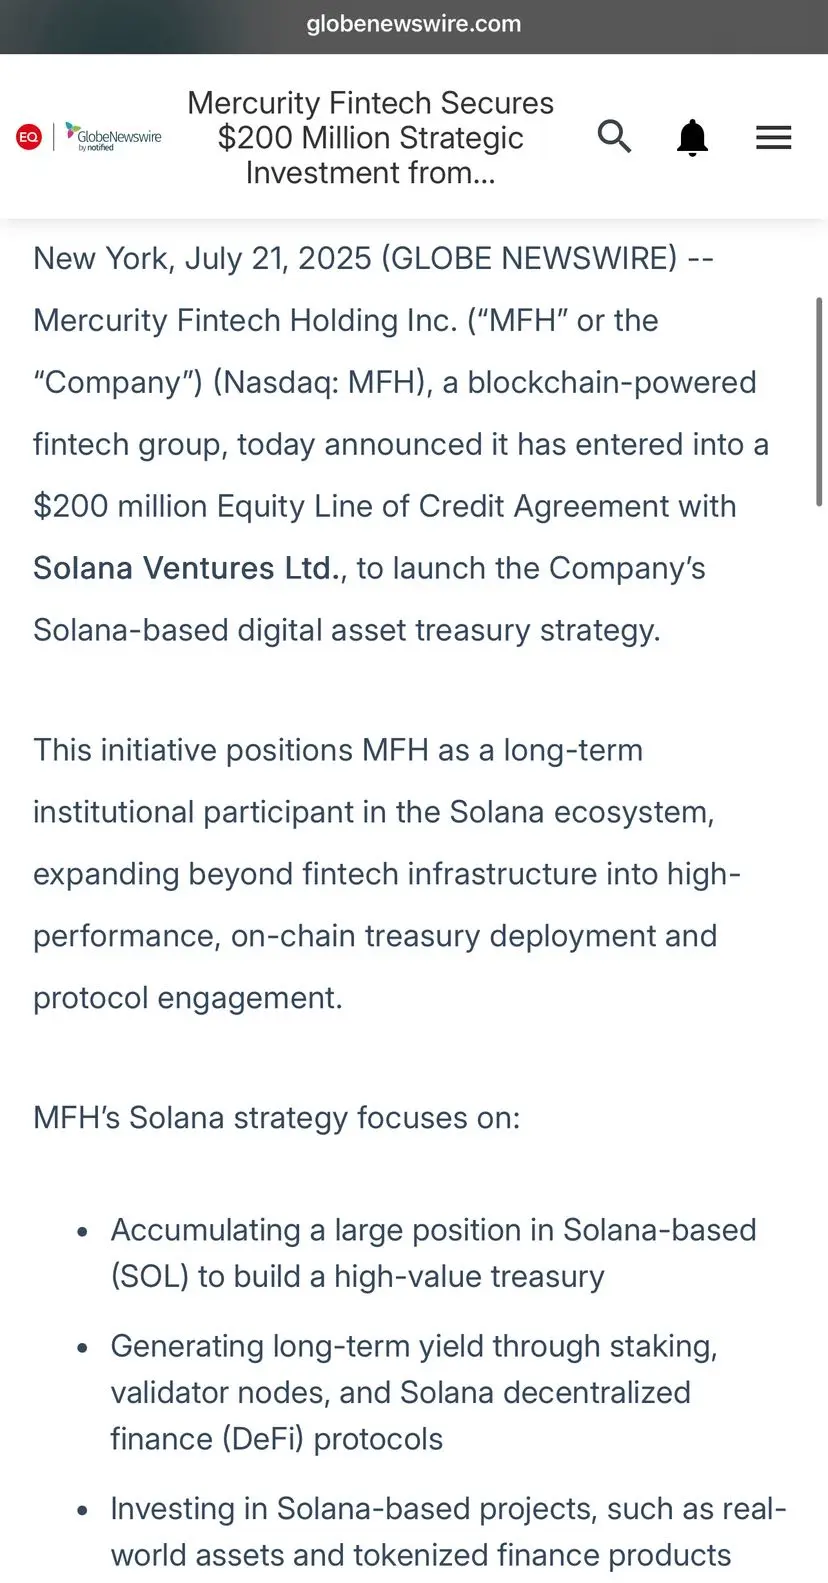The height and width of the screenshot is (1583, 828).
Task: Click the bold Solana Ventures Ltd. text
Action: [188, 568]
